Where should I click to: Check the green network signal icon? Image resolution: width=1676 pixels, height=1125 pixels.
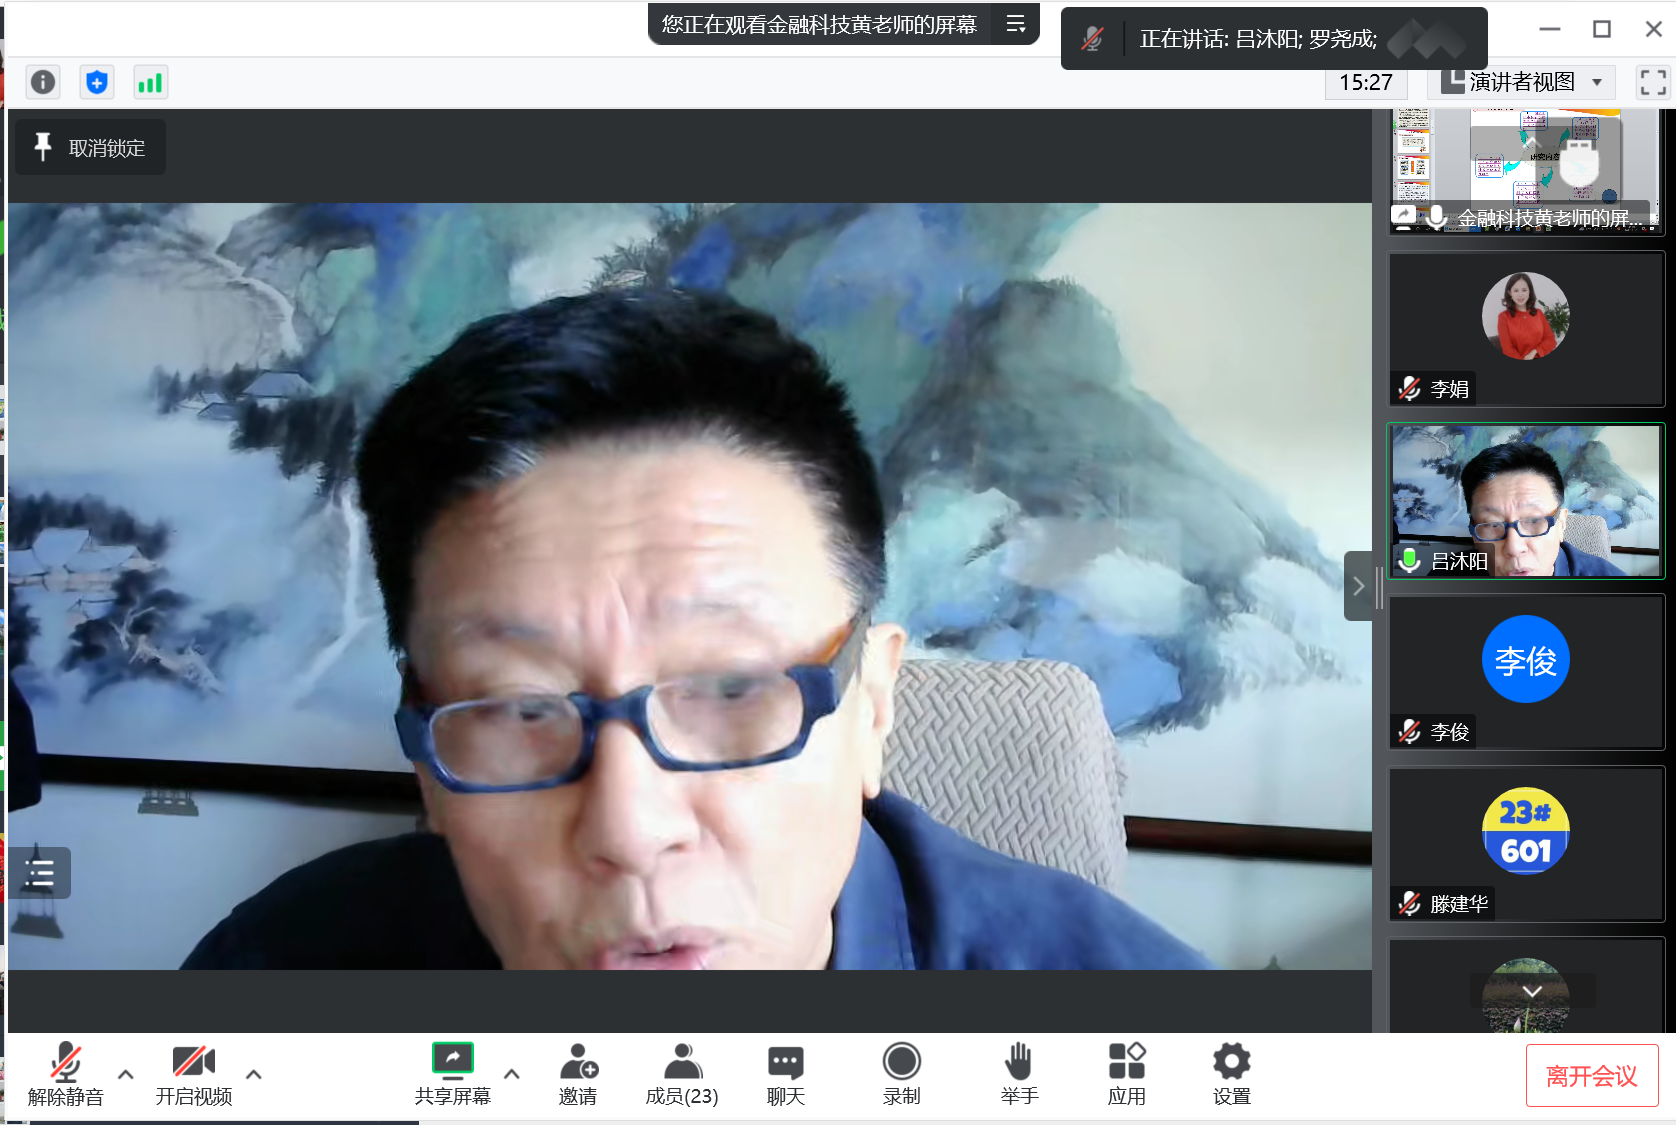[150, 82]
